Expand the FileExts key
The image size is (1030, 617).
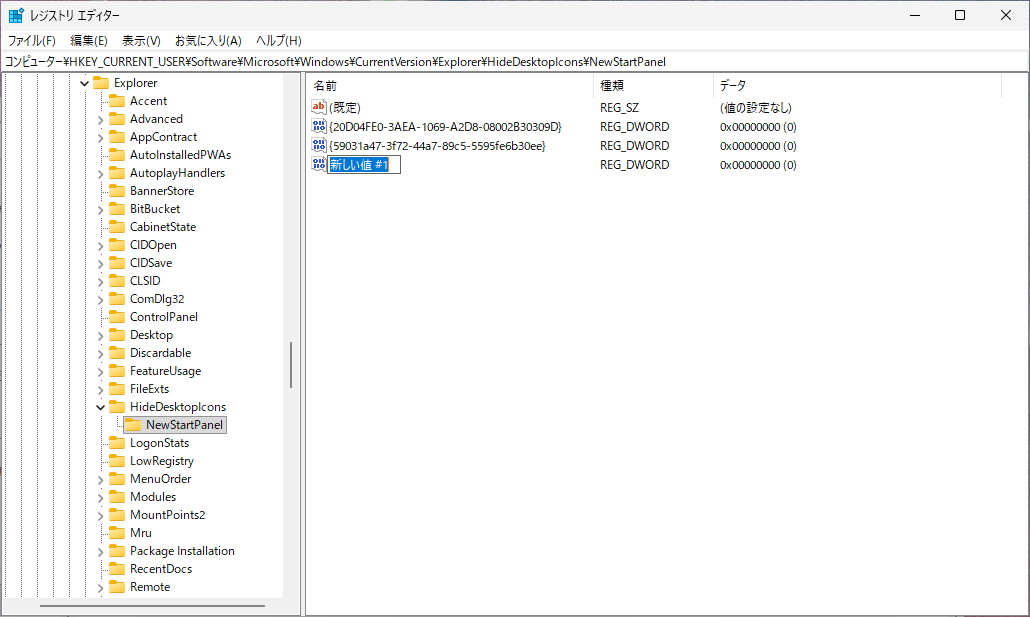(x=101, y=389)
